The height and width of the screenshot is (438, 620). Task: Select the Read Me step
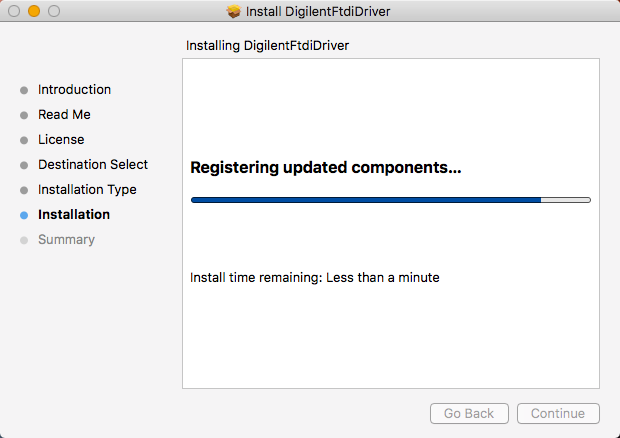tap(64, 115)
